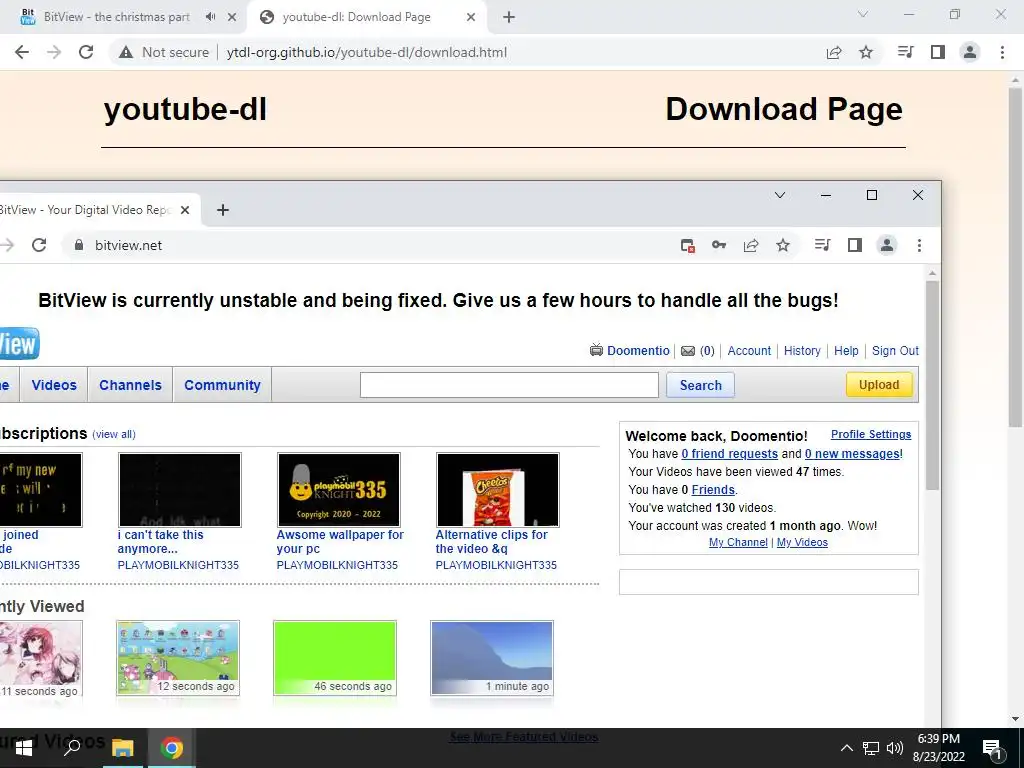Image resolution: width=1024 pixels, height=768 pixels.
Task: Open Chrome from the taskbar
Action: 172,748
